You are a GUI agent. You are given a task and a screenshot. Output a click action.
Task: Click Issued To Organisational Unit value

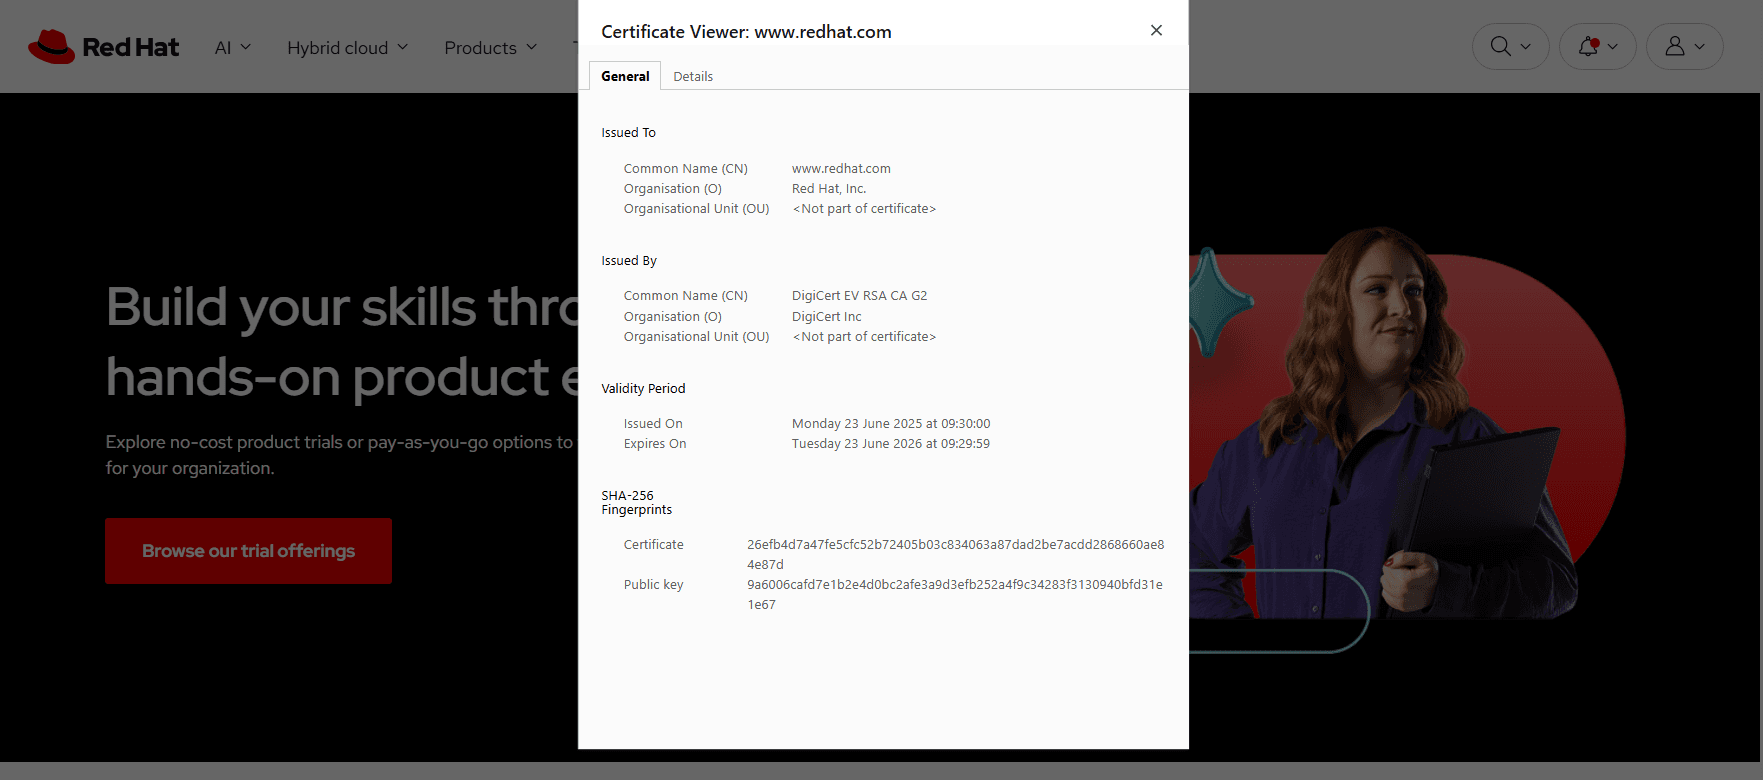[x=864, y=208]
